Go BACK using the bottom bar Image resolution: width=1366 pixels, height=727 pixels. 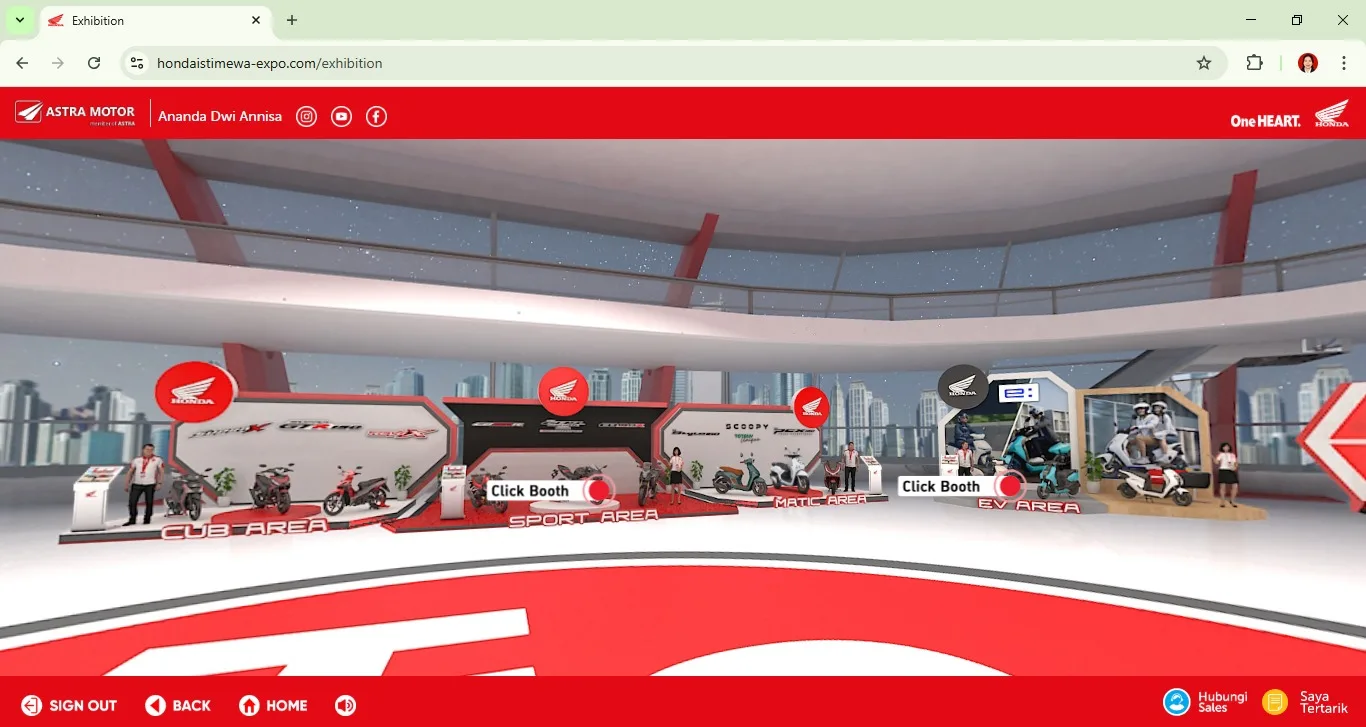coord(179,705)
